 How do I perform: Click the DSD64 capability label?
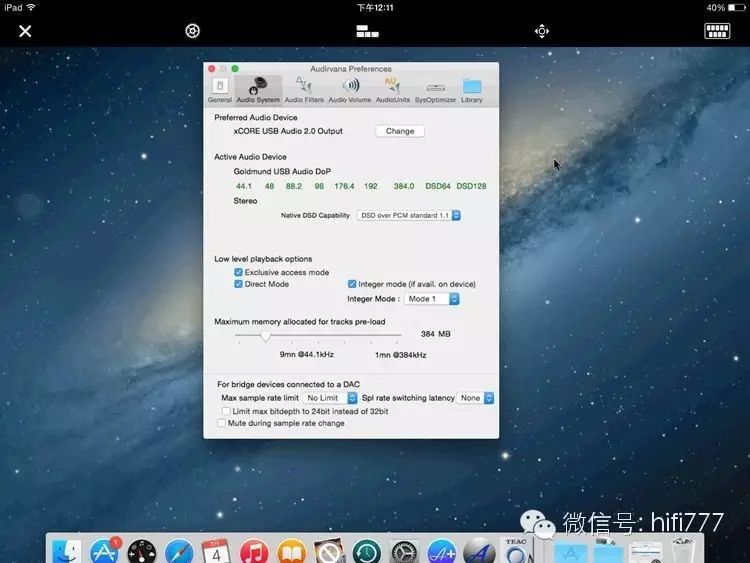[x=438, y=186]
